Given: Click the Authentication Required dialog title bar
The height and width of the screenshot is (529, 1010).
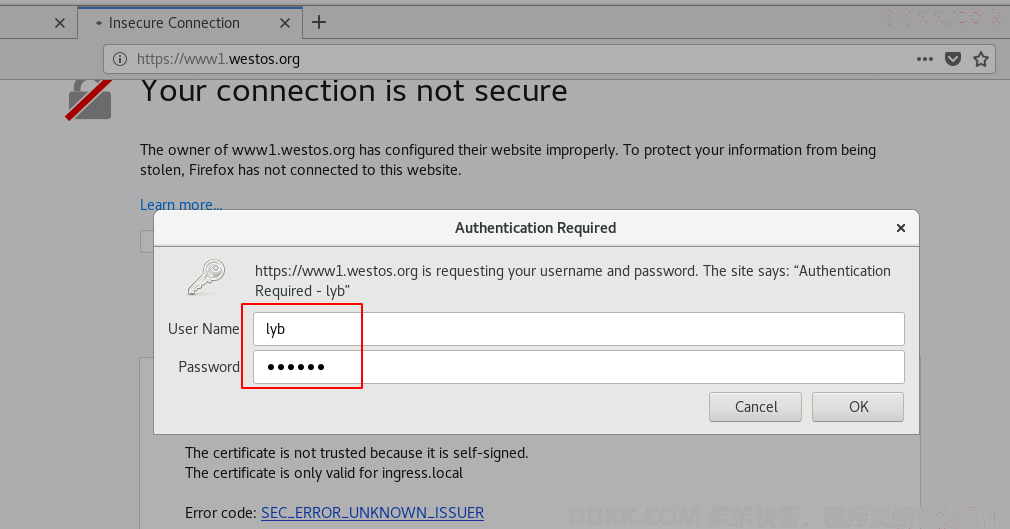Looking at the screenshot, I should (536, 228).
